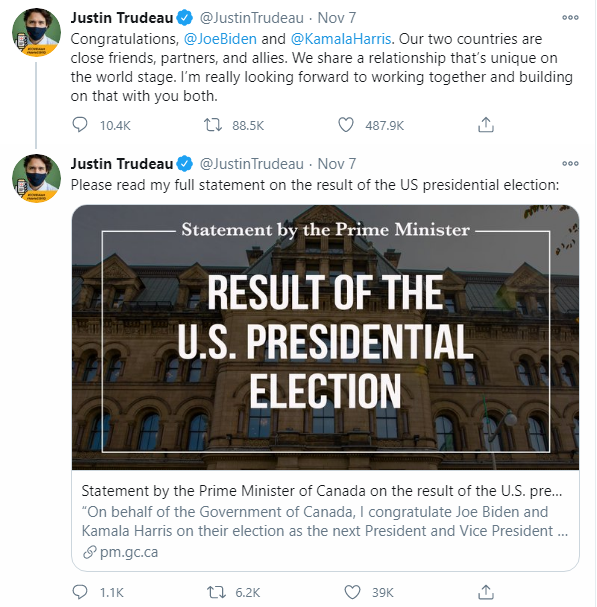Click Justin Trudeau's avatar on second tweet
Viewport: 597px width, 607px height.
[x=36, y=178]
